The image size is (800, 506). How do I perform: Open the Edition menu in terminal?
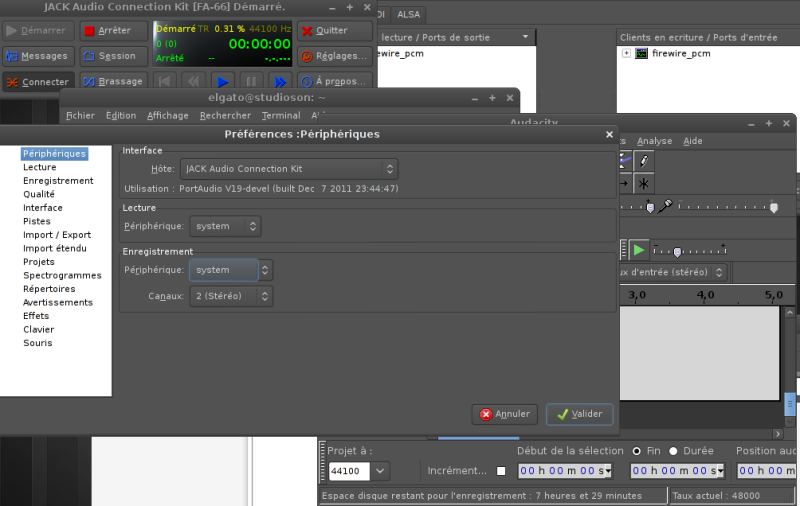[121, 115]
